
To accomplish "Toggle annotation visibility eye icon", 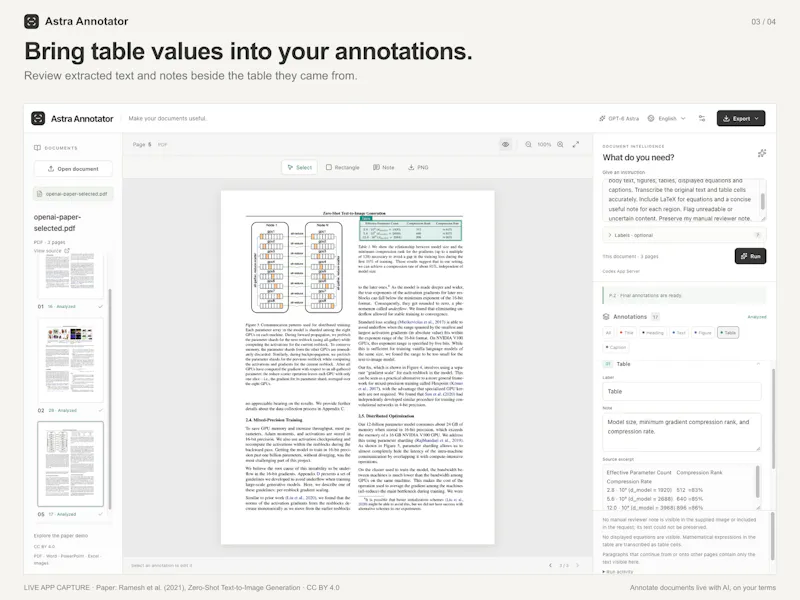I will (x=505, y=144).
